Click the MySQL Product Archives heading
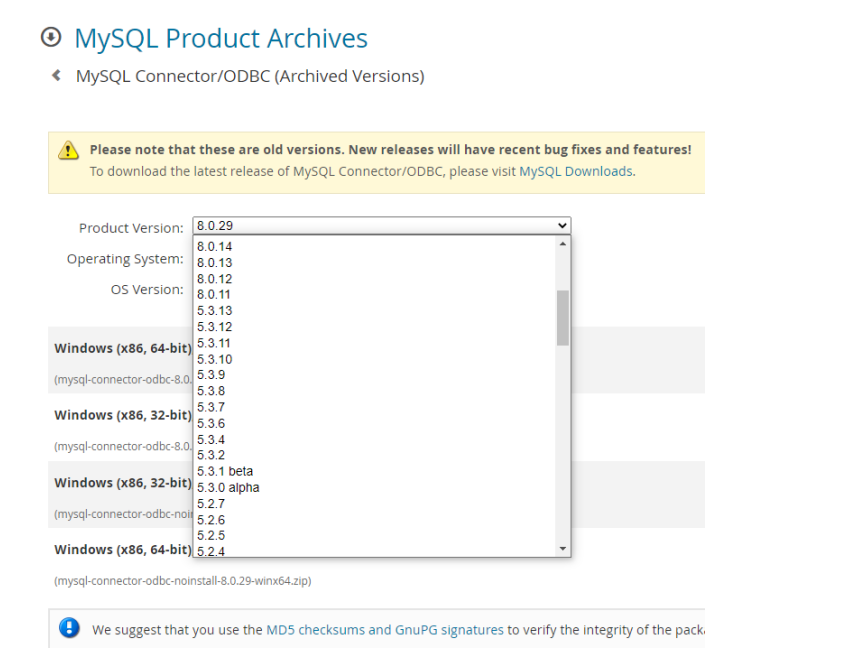Screen dimensions: 867x655 pos(221,39)
